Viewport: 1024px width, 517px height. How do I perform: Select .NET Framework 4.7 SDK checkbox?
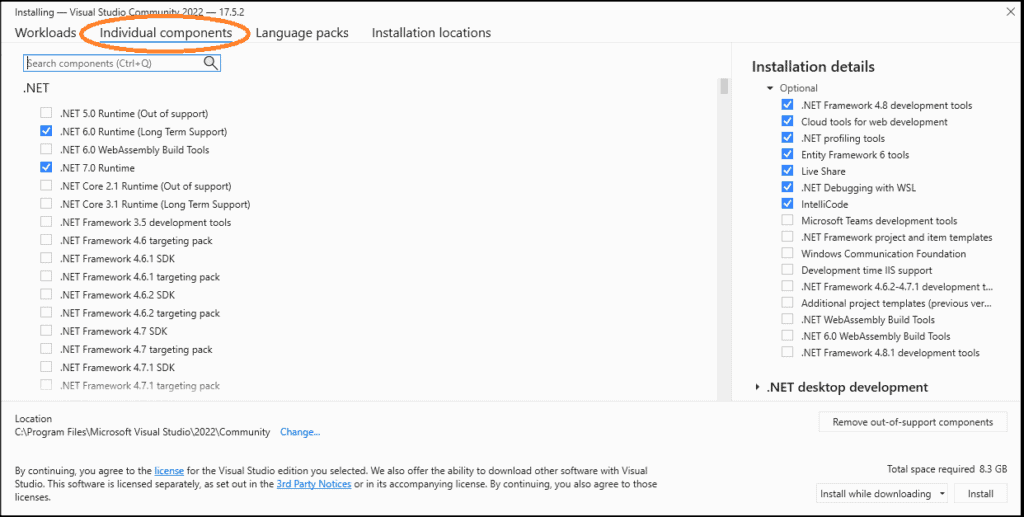click(x=46, y=331)
